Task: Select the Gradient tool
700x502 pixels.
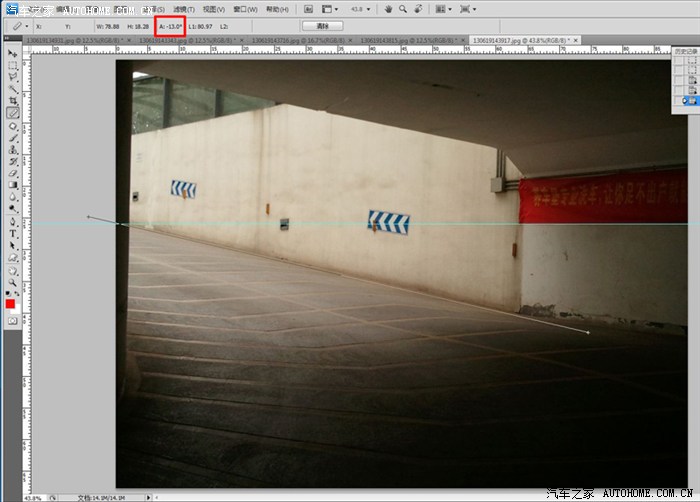Action: coord(12,185)
